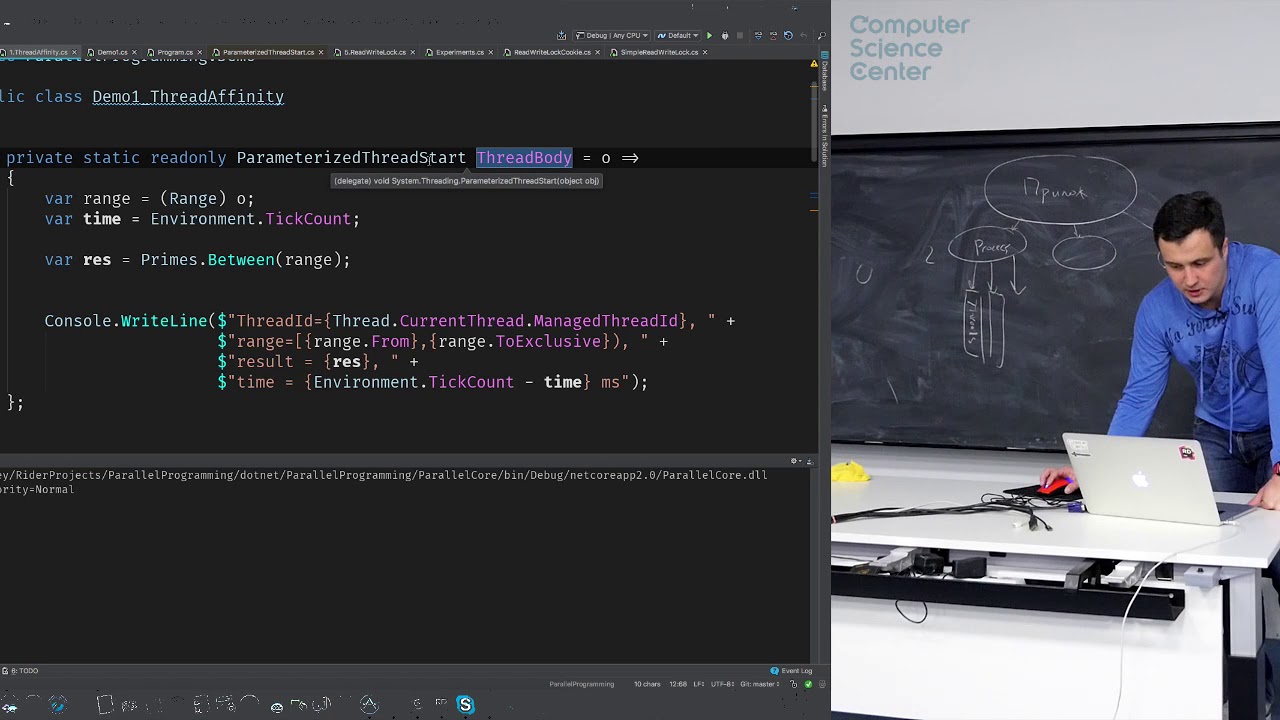Click the green status check icon in status bar
Image resolution: width=1280 pixels, height=720 pixels.
pyautogui.click(x=808, y=684)
